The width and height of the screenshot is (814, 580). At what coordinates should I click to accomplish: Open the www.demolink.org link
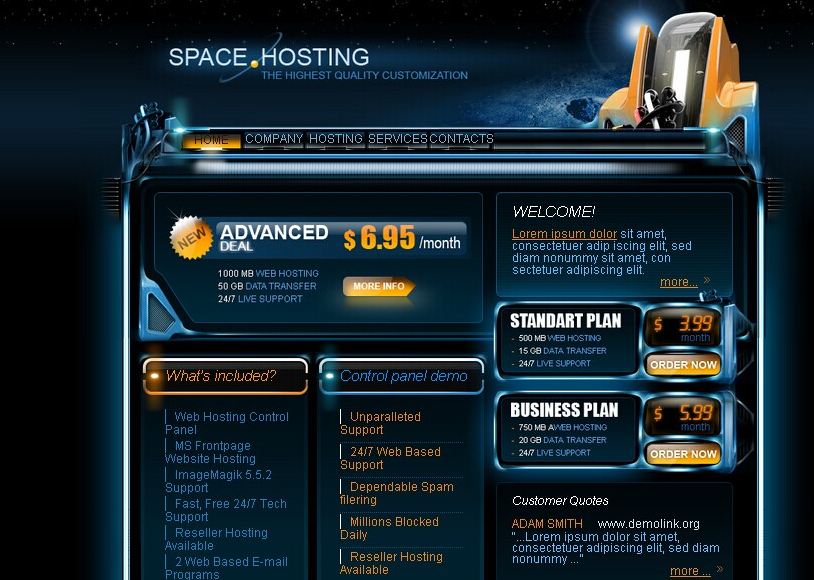pyautogui.click(x=648, y=524)
